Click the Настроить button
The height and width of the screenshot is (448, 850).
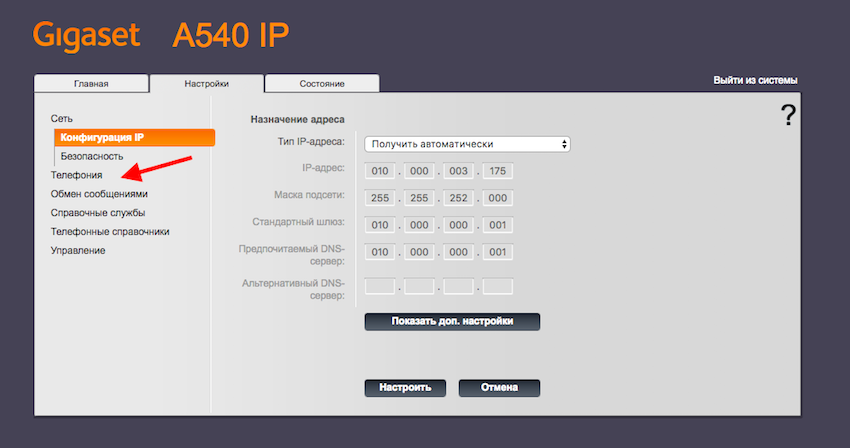point(405,387)
